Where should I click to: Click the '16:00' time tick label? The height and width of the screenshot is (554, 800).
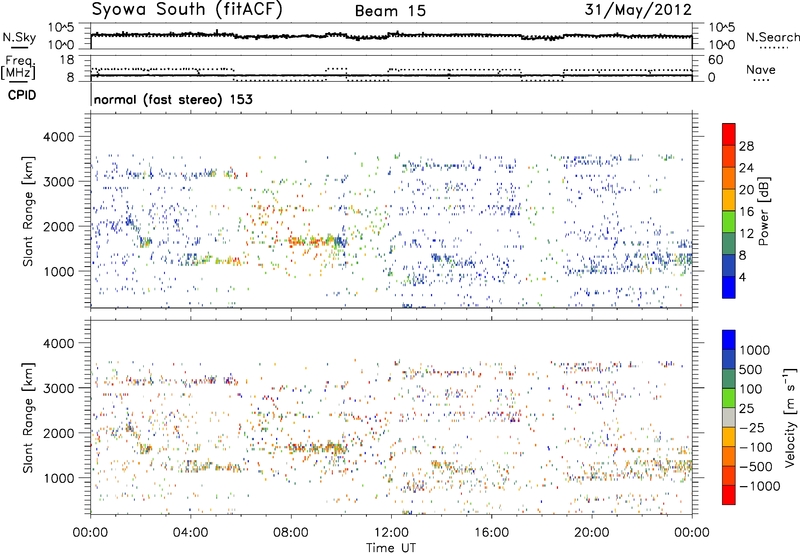pyautogui.click(x=491, y=533)
